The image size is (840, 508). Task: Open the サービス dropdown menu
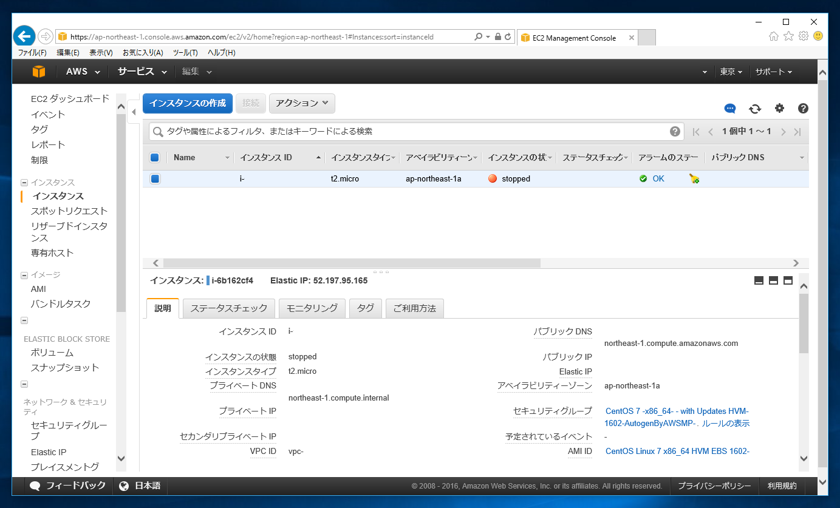point(142,71)
